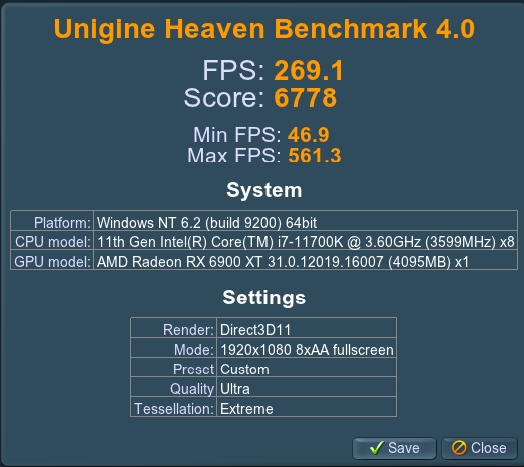Click the Platform label cell
Screen dimensions: 524x467
52,221
